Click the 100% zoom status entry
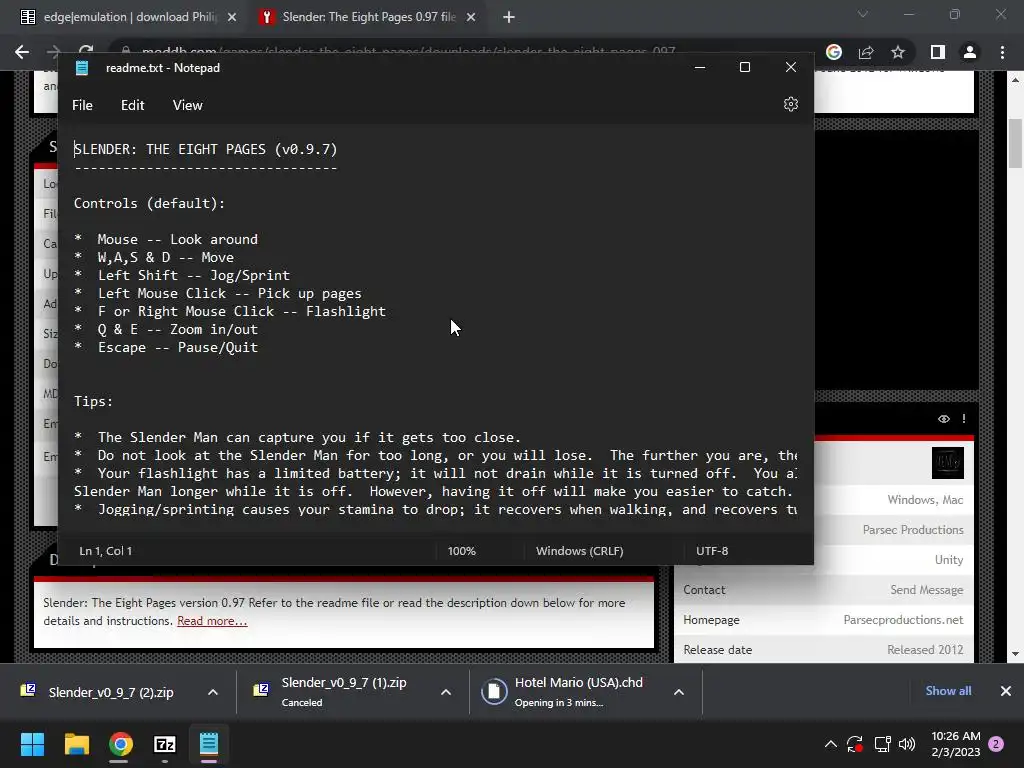This screenshot has width=1024, height=768. [x=462, y=551]
